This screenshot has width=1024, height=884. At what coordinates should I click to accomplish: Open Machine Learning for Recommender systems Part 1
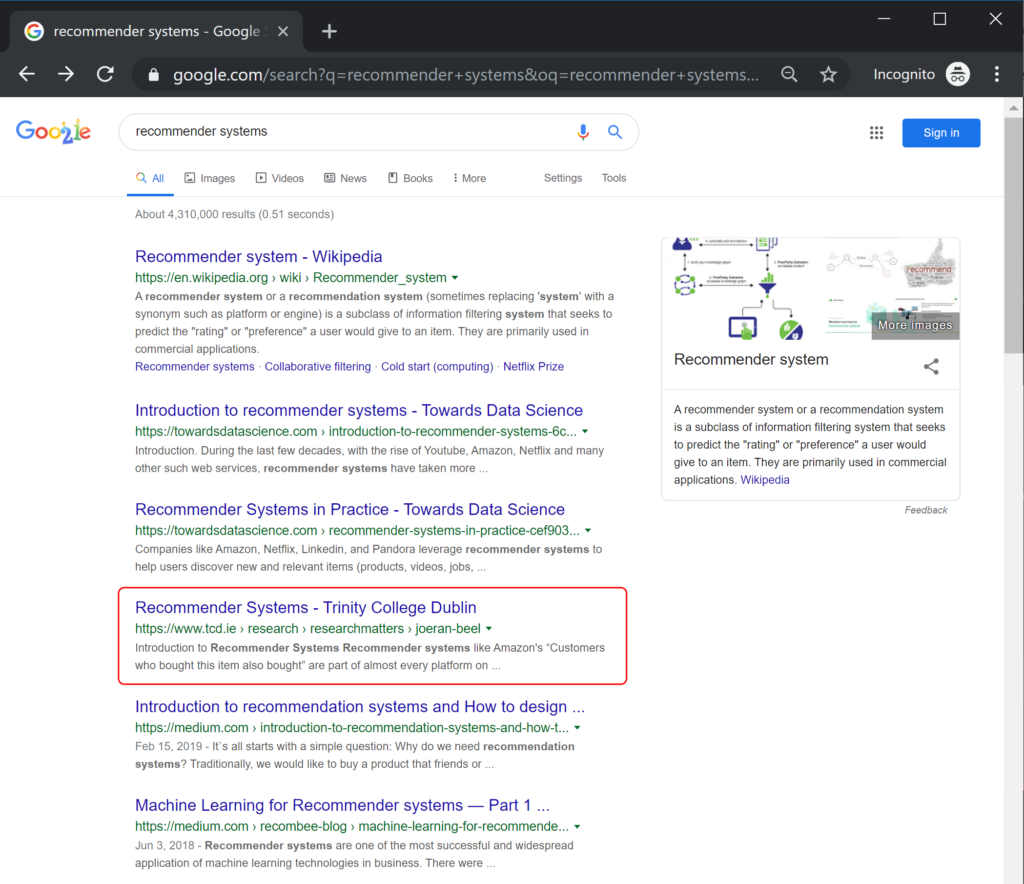point(342,806)
